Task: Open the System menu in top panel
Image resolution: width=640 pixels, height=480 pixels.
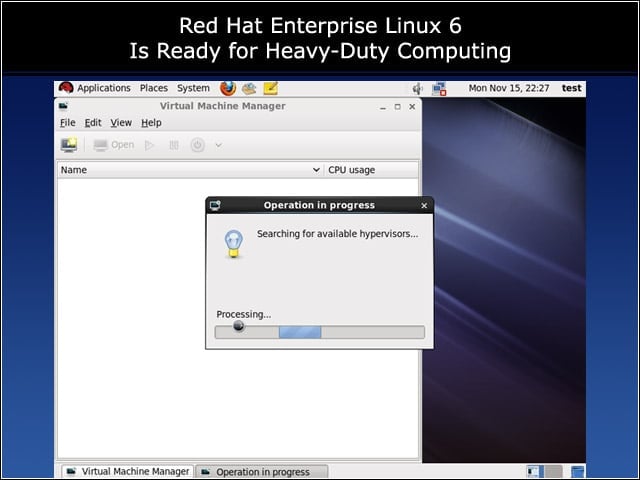Action: tap(193, 88)
